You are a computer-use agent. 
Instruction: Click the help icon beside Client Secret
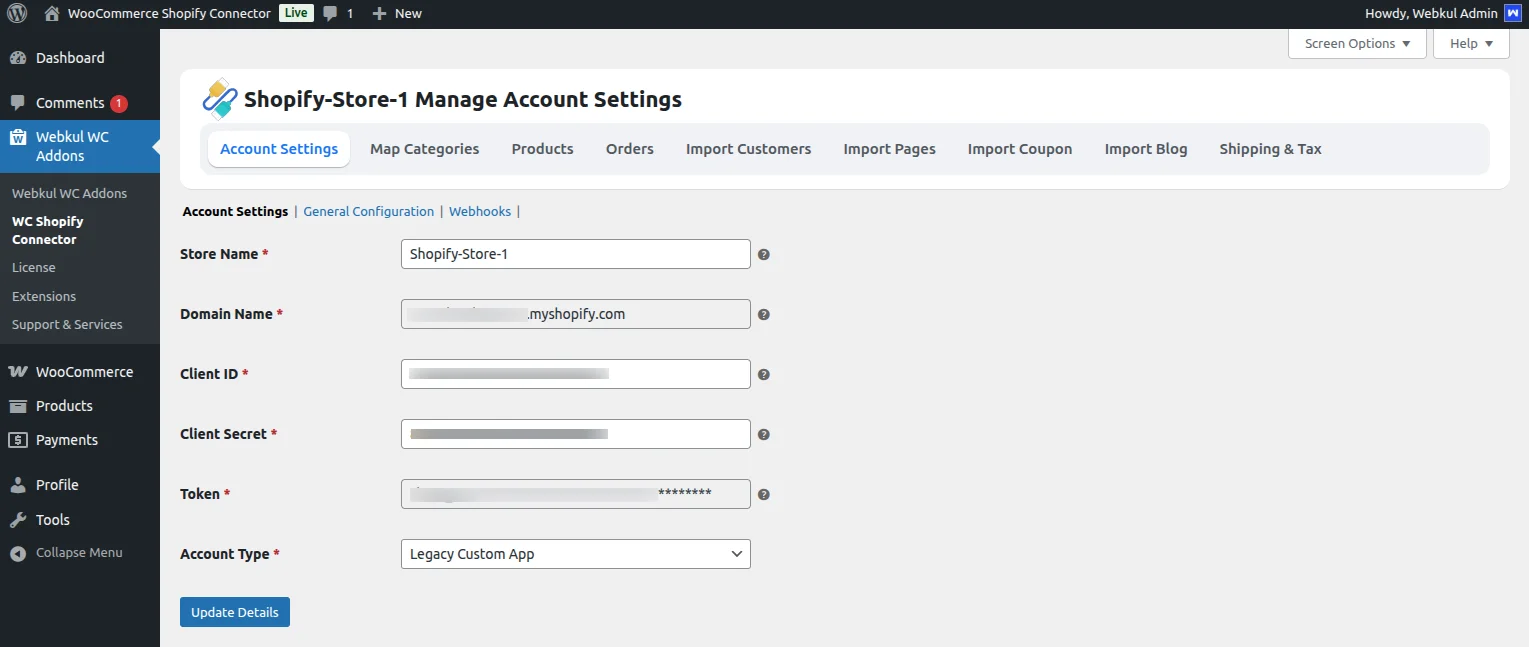tap(764, 435)
